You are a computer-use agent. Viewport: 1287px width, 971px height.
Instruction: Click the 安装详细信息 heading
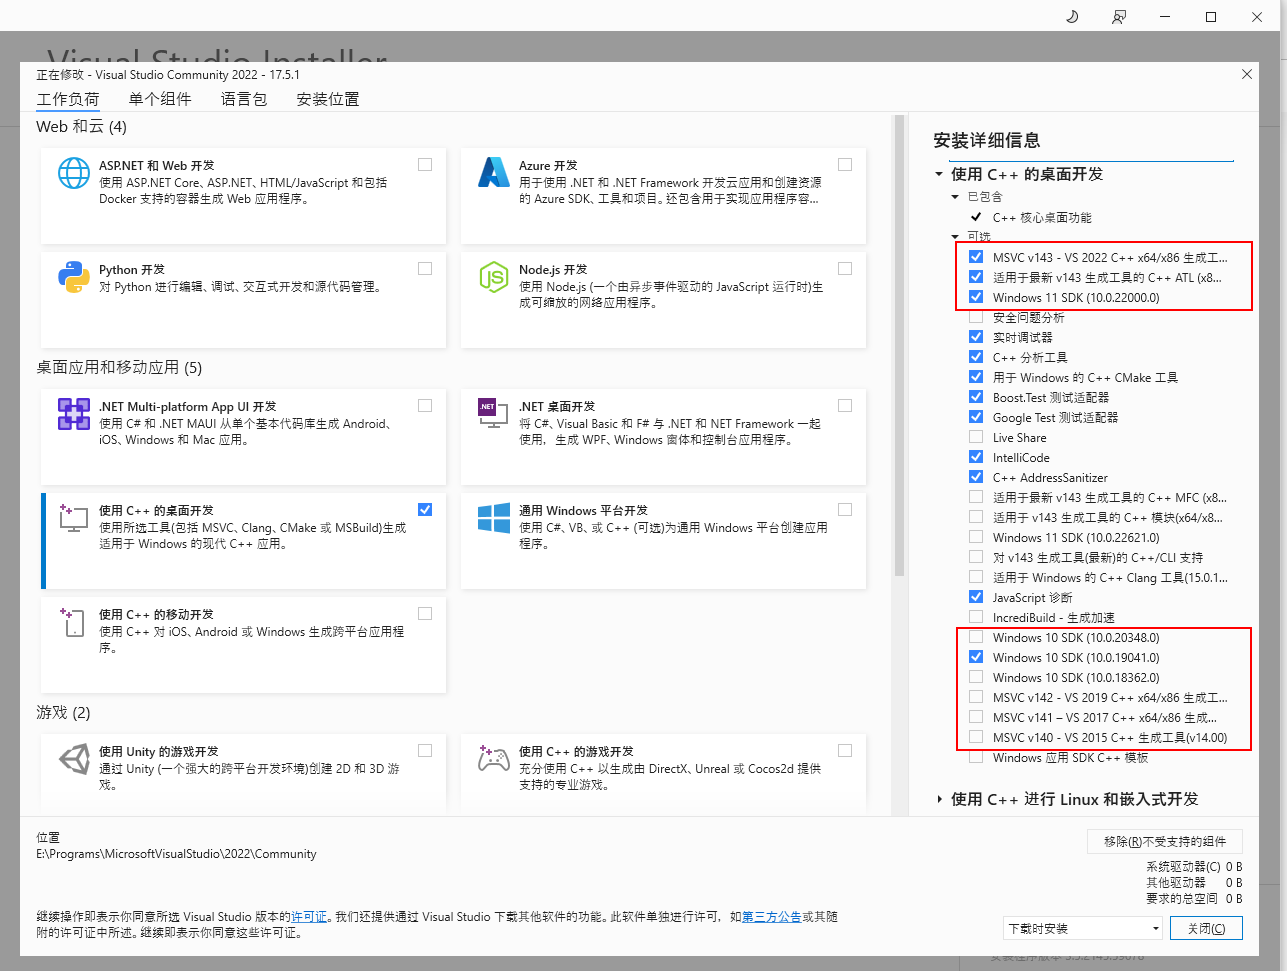pos(986,140)
